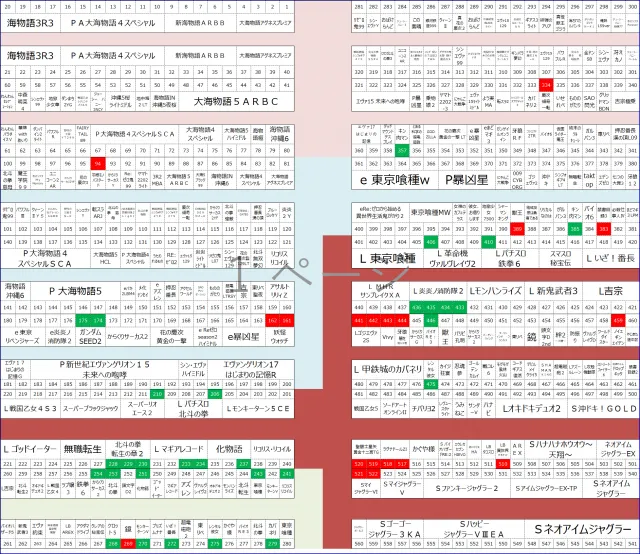The height and width of the screenshot is (554, 640).
Task: Click the 'P暴凶星' section label
Action: [467, 180]
